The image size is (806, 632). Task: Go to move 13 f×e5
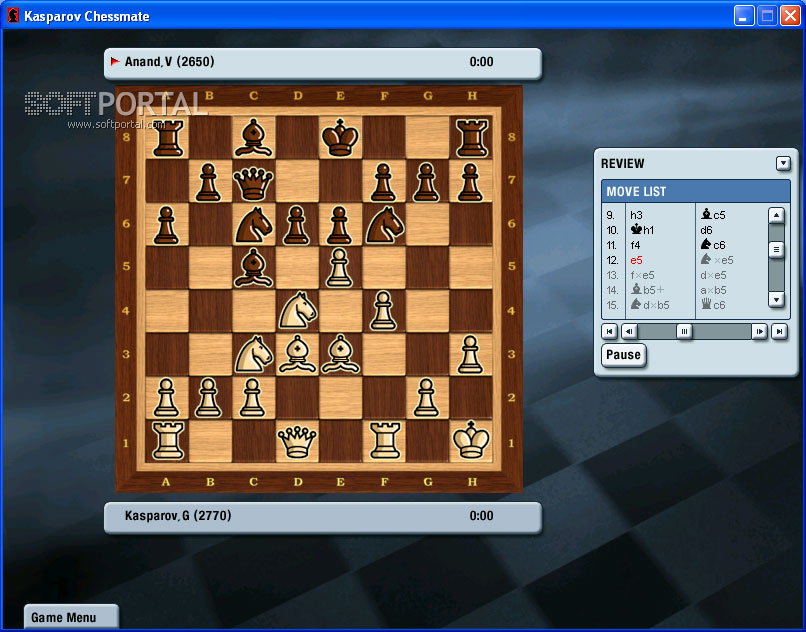(642, 275)
